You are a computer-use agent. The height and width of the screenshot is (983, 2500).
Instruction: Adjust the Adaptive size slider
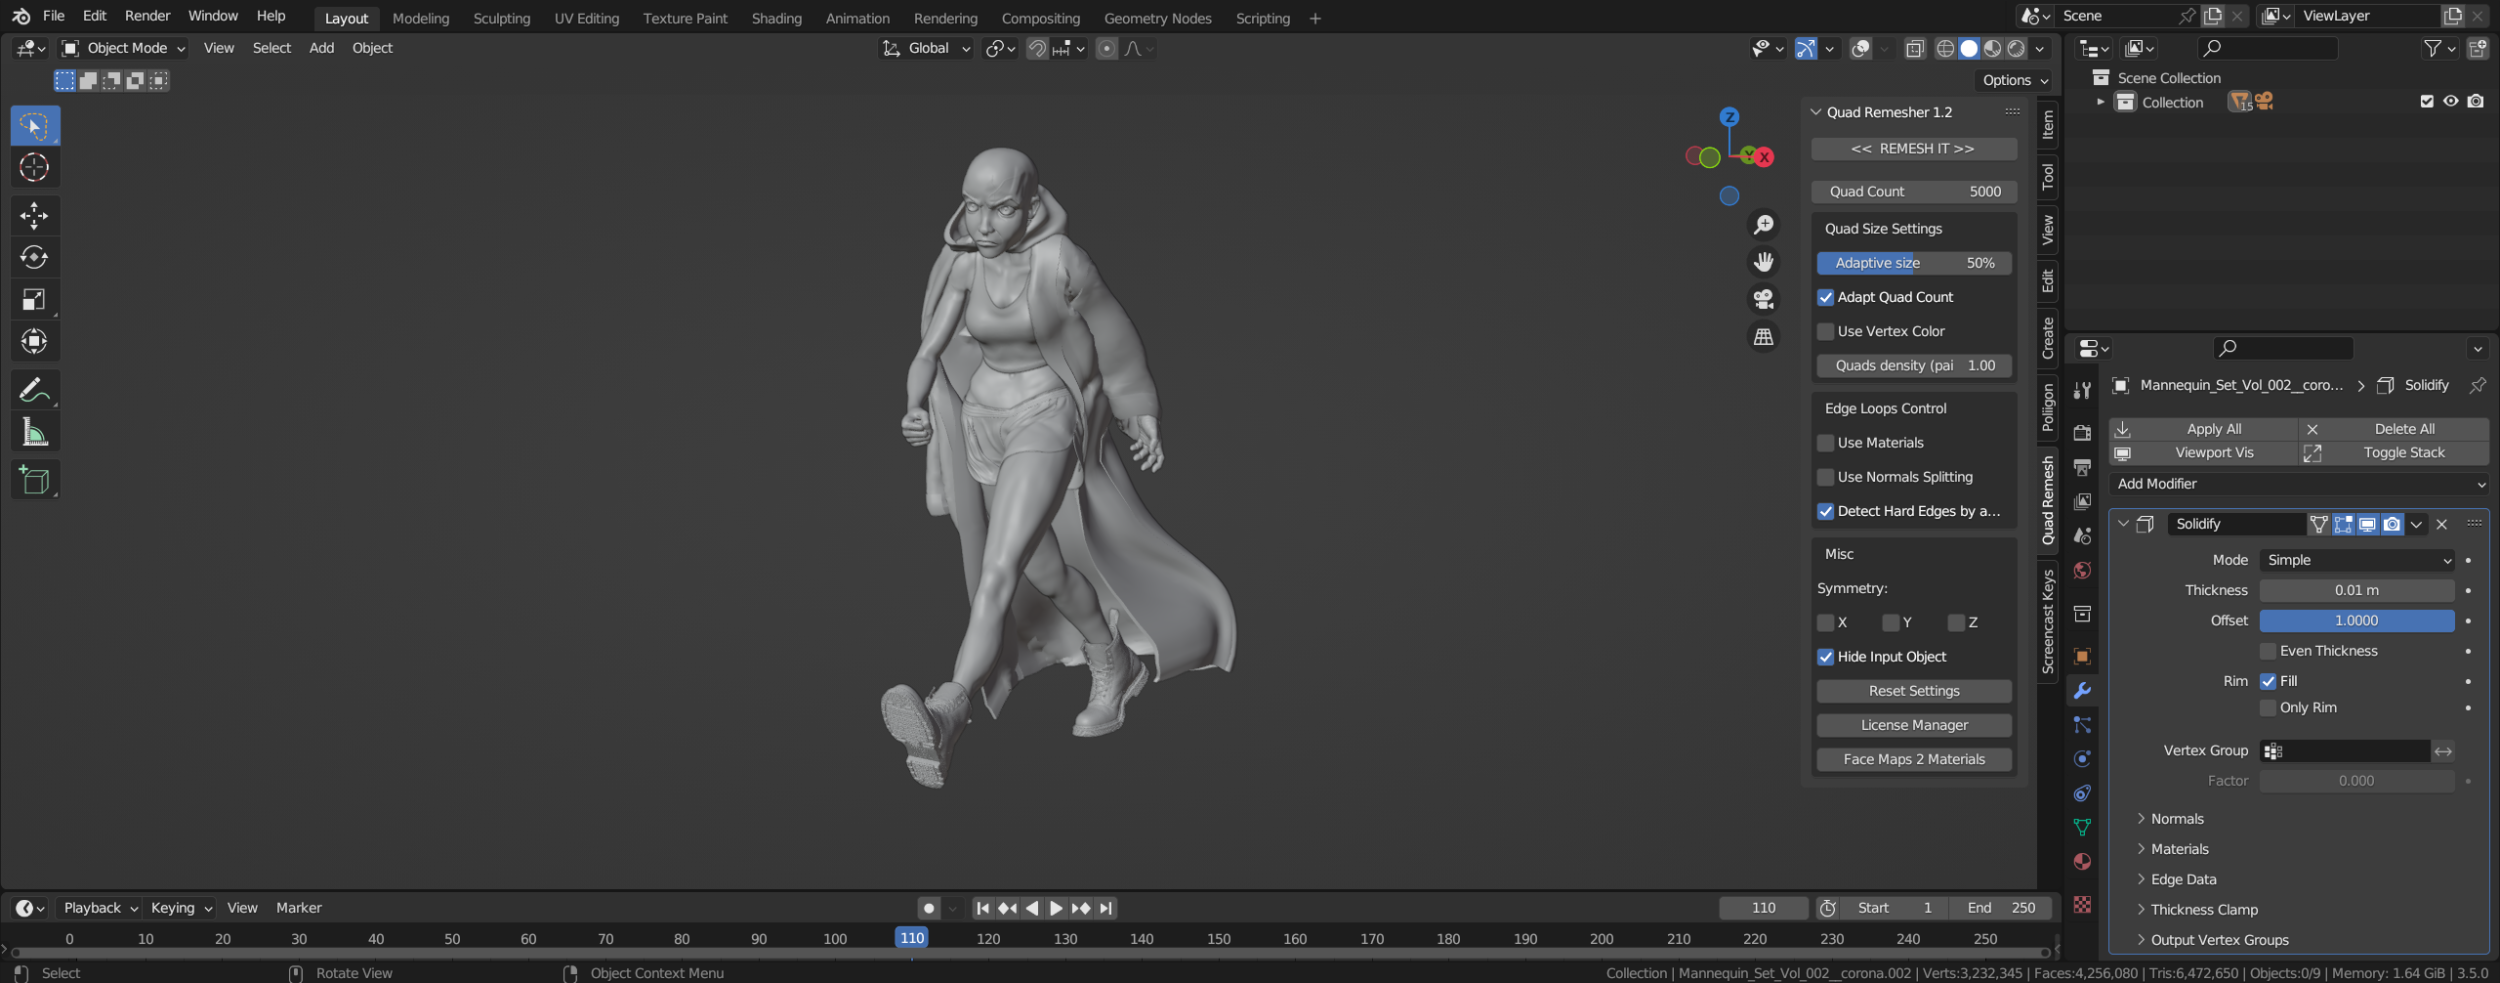[1913, 263]
